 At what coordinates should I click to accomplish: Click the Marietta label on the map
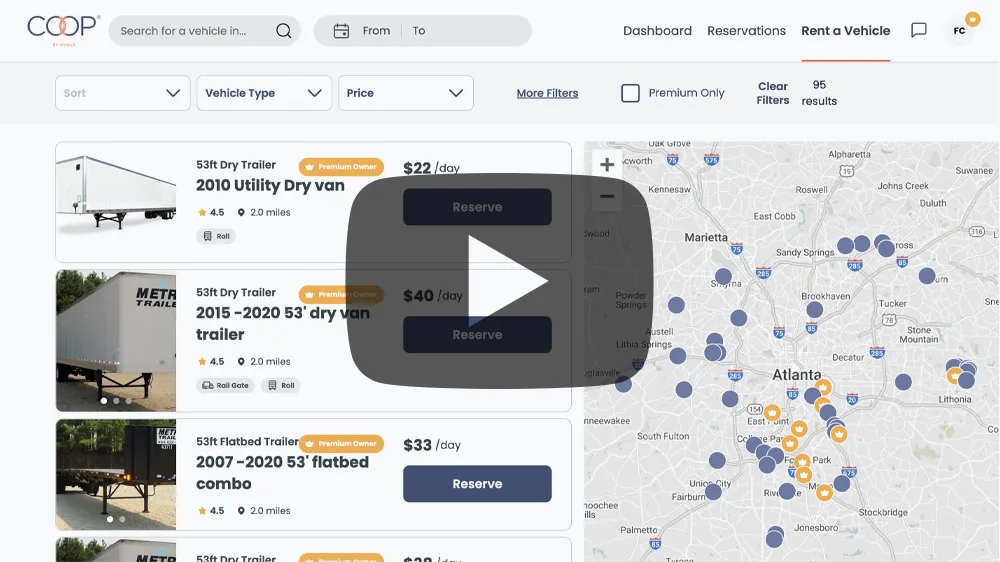point(706,237)
